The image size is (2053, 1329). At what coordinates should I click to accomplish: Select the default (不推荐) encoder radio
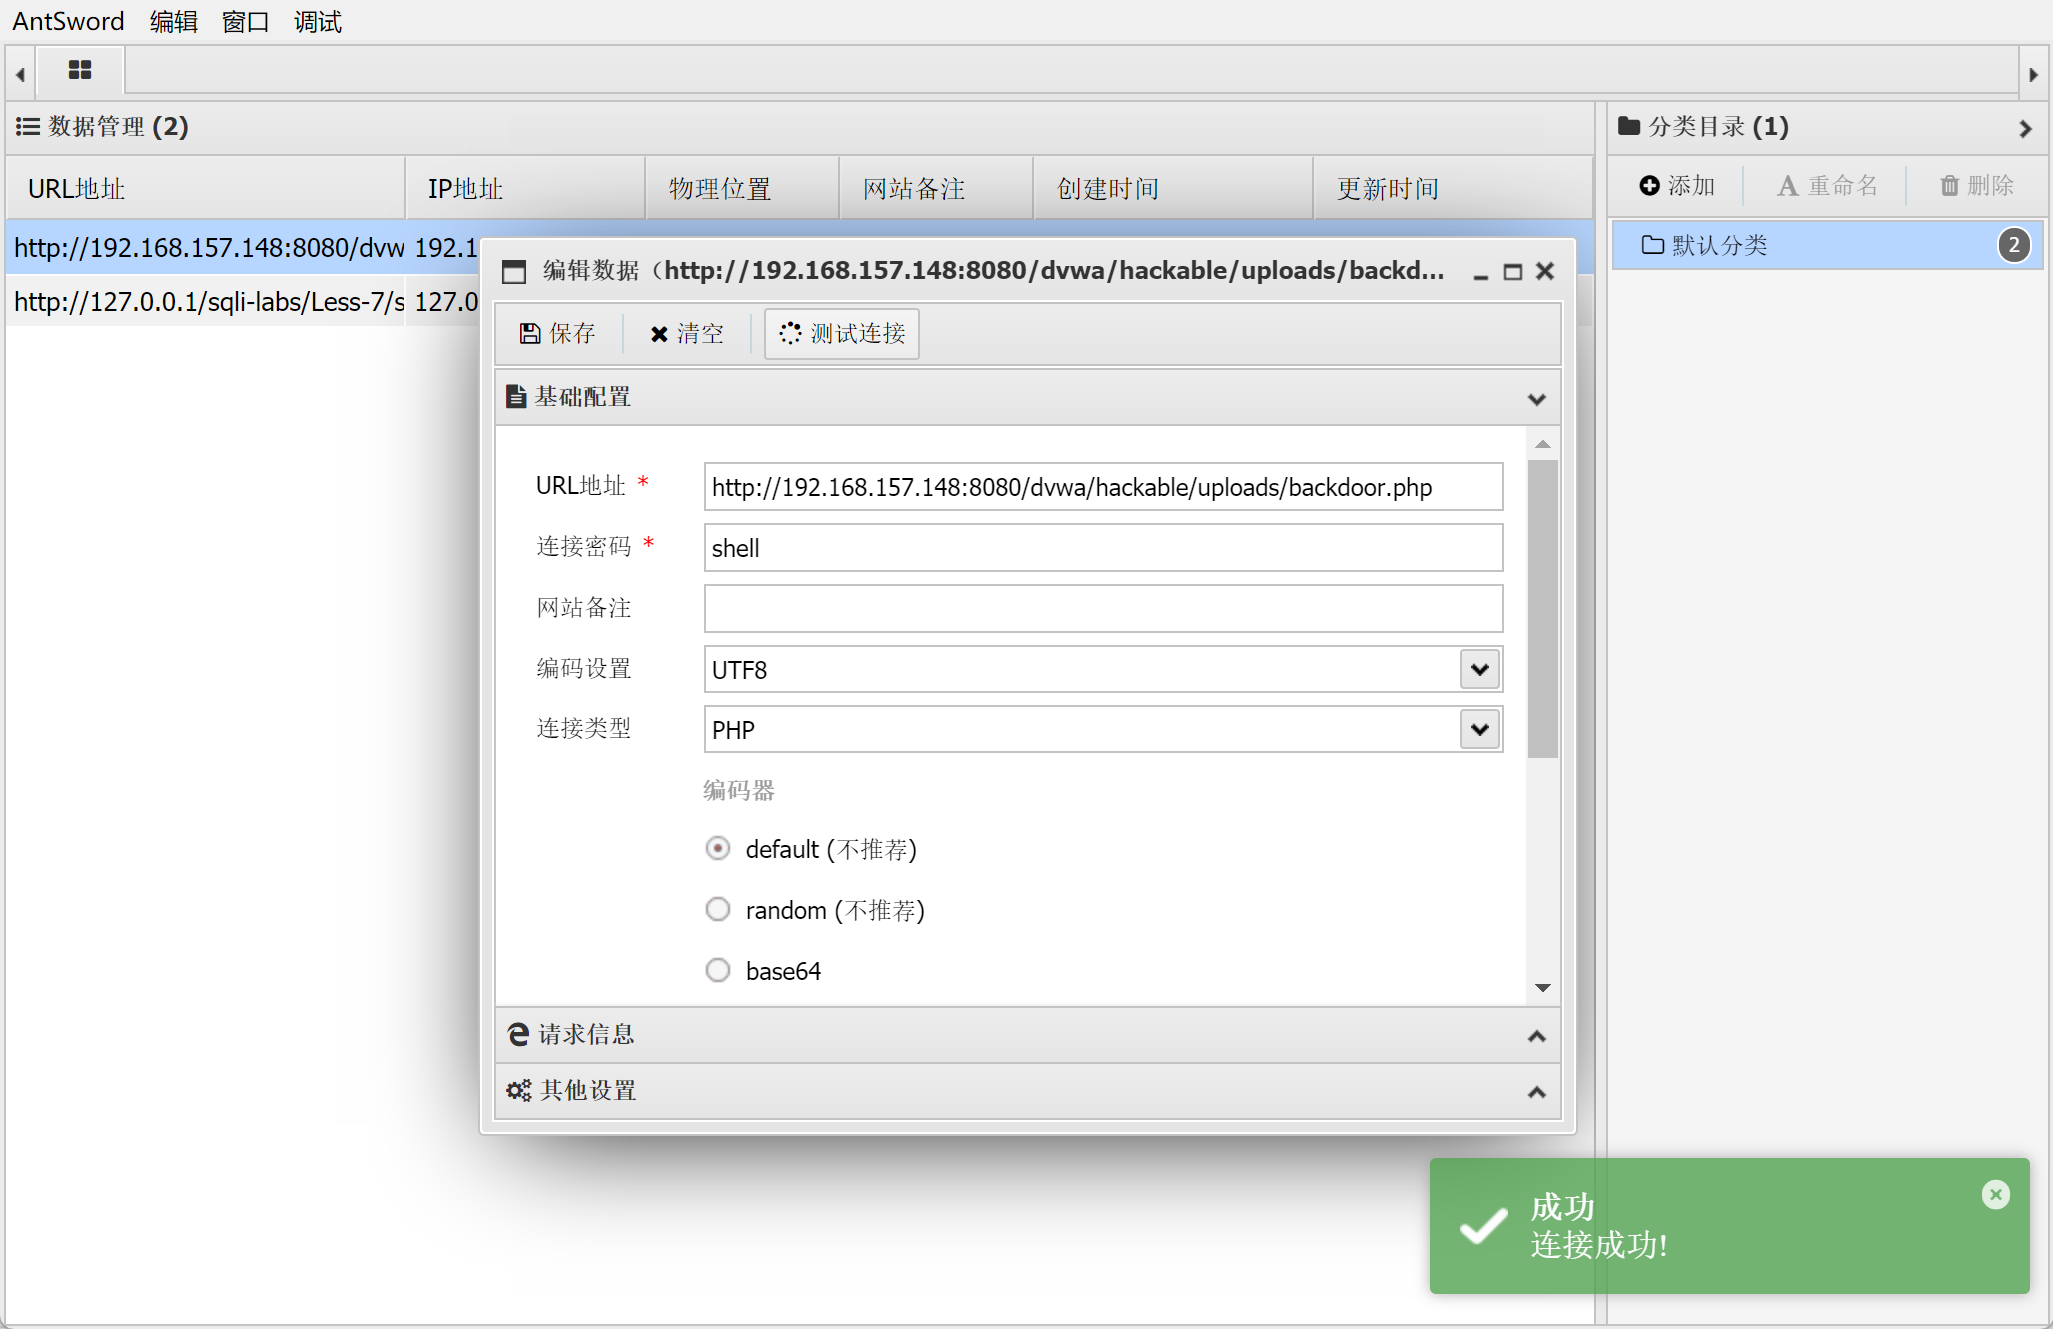pyautogui.click(x=718, y=848)
